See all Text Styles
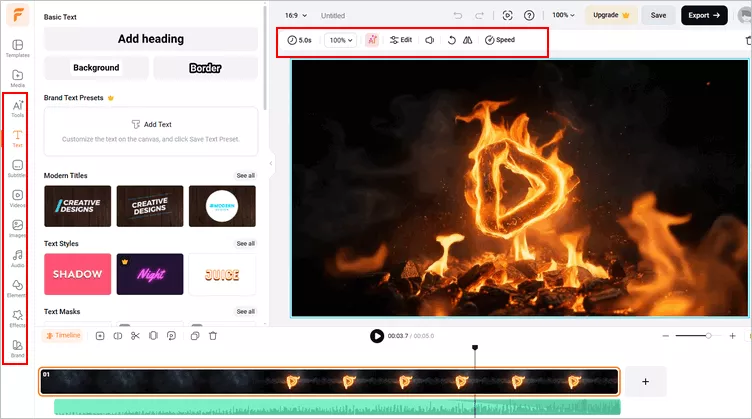 pos(246,244)
